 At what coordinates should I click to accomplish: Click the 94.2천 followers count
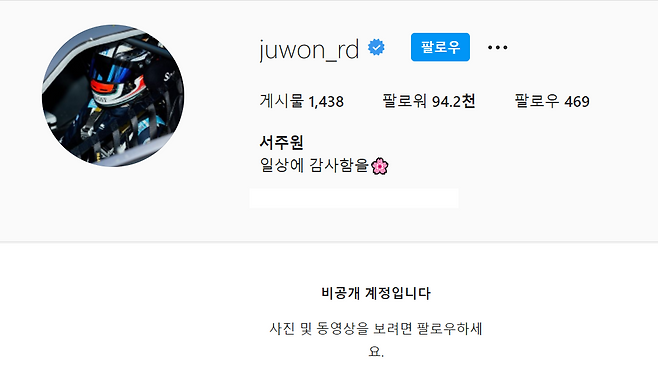[453, 101]
